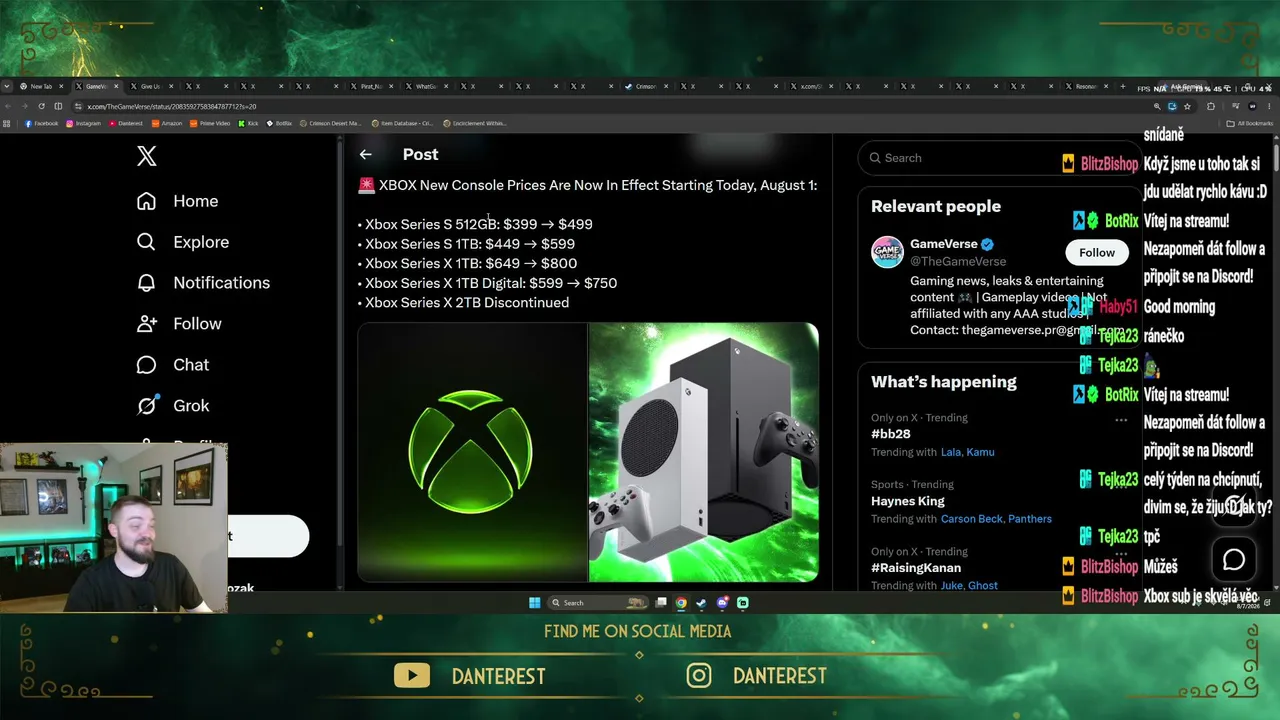This screenshot has height=720, width=1280.
Task: Reload the page in the browser
Action: click(x=41, y=106)
